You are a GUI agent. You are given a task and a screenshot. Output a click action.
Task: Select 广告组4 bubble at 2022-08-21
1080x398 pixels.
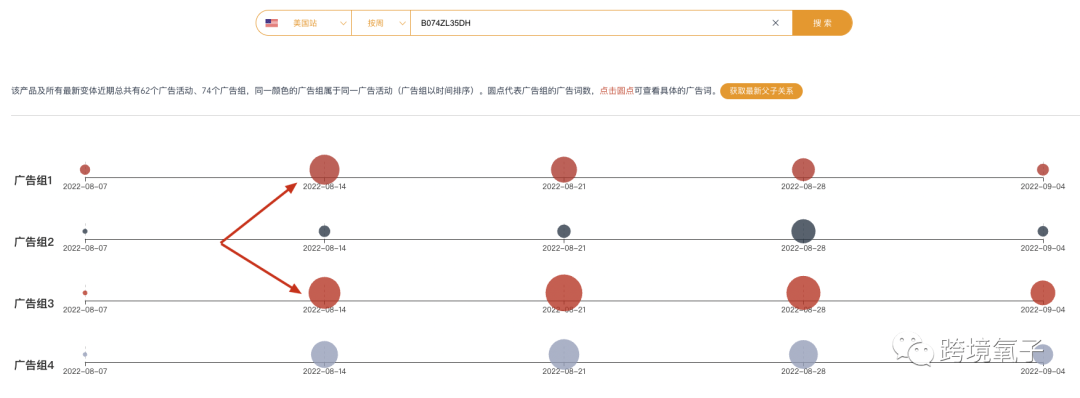click(x=564, y=355)
